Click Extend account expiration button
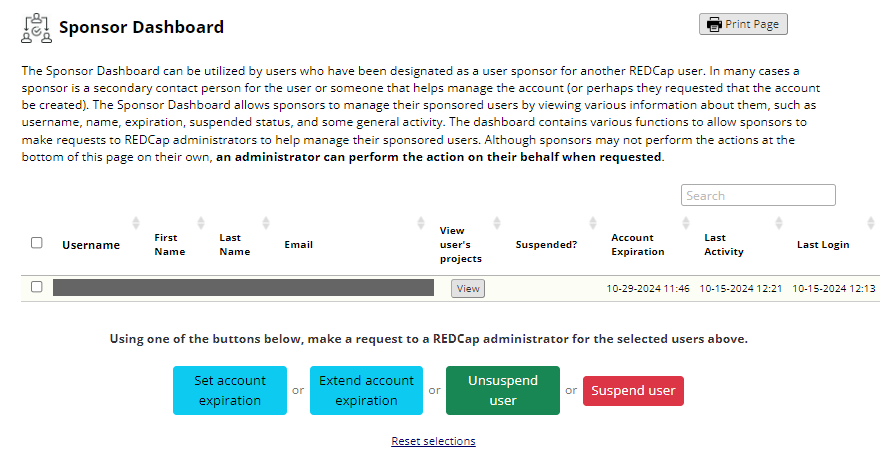The width and height of the screenshot is (888, 453). coord(367,390)
